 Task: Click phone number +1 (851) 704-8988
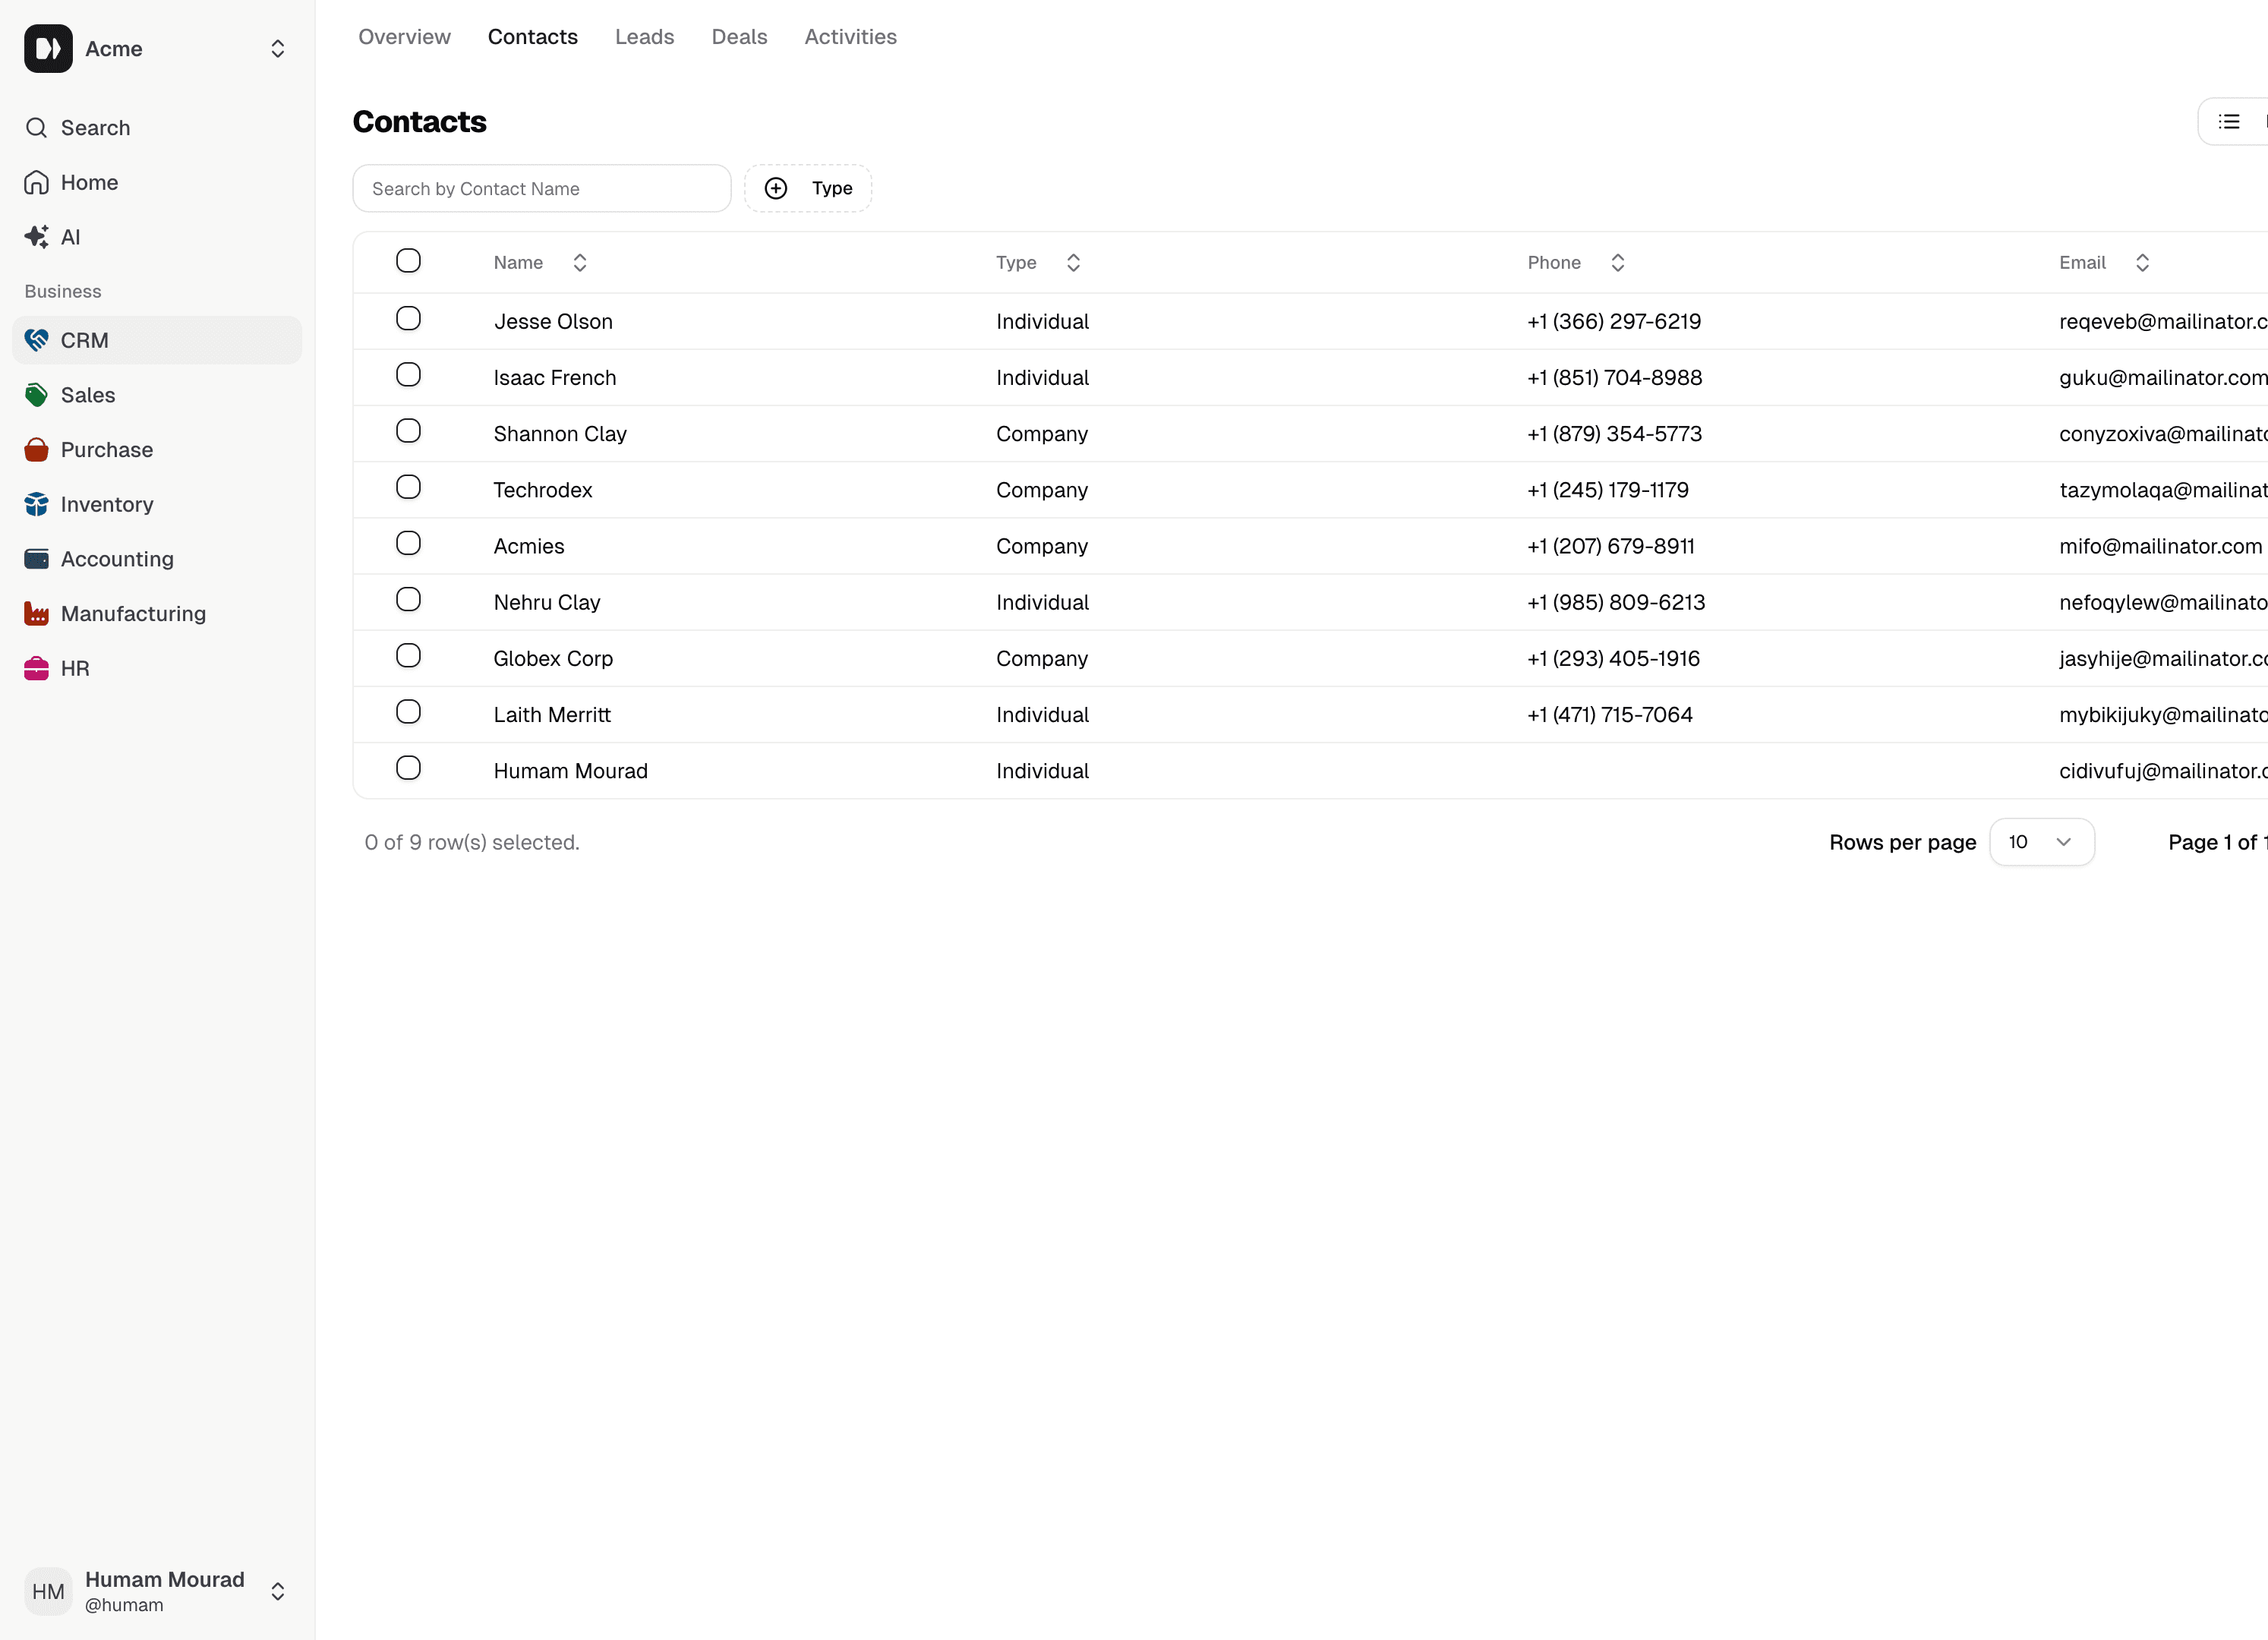tap(1615, 378)
